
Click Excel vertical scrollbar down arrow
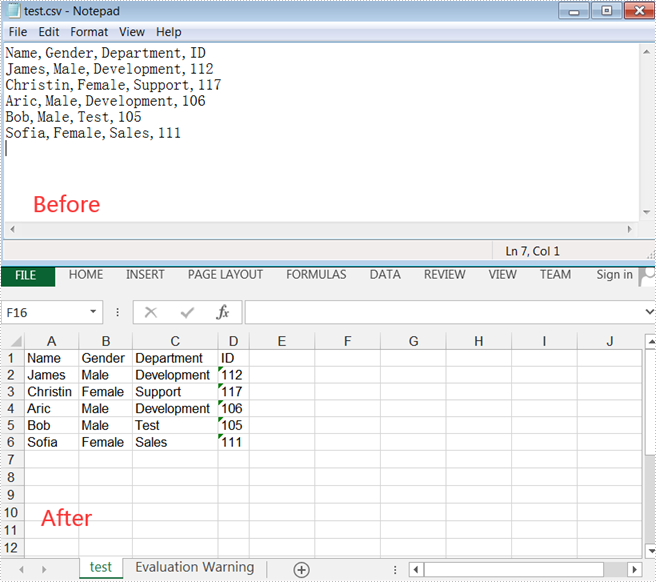651,551
